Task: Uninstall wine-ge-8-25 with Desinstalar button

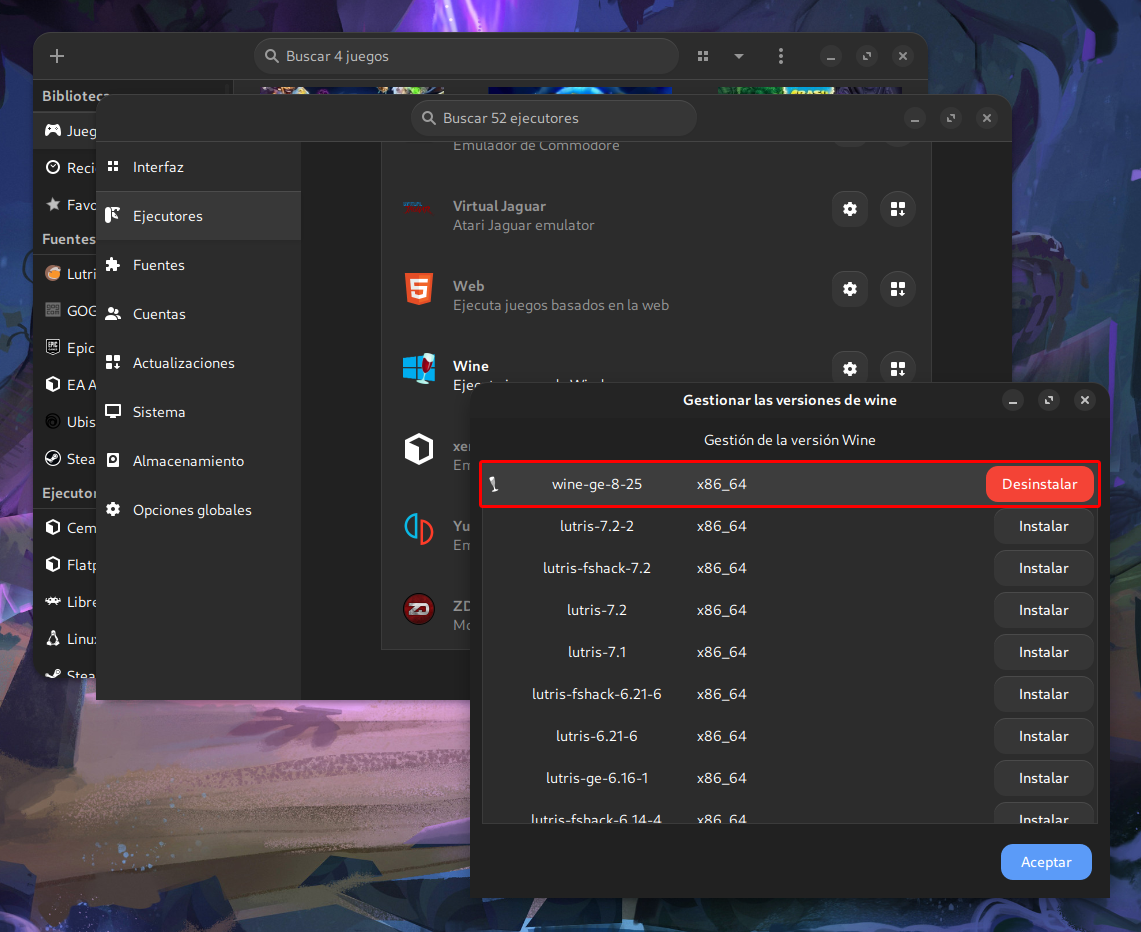Action: tap(1039, 485)
